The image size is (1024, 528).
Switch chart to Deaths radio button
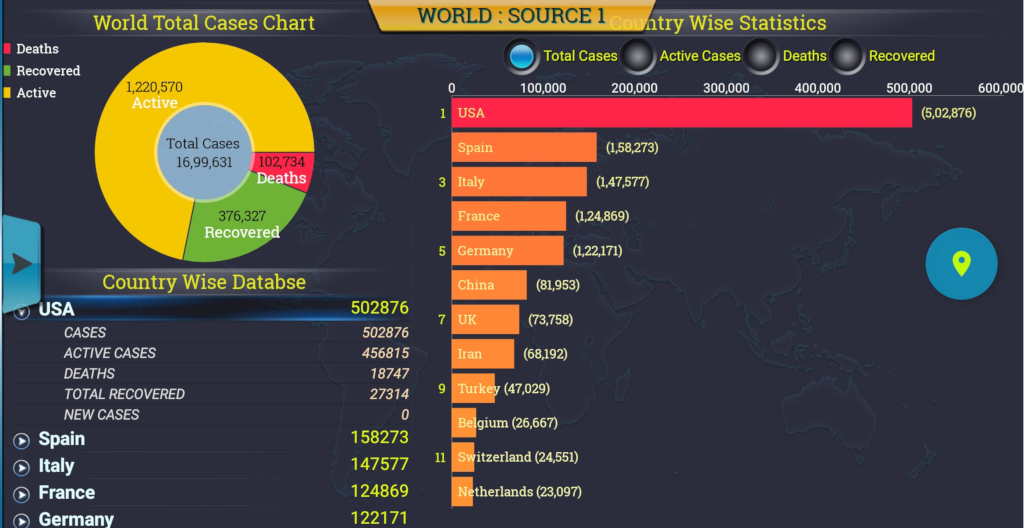[x=762, y=56]
